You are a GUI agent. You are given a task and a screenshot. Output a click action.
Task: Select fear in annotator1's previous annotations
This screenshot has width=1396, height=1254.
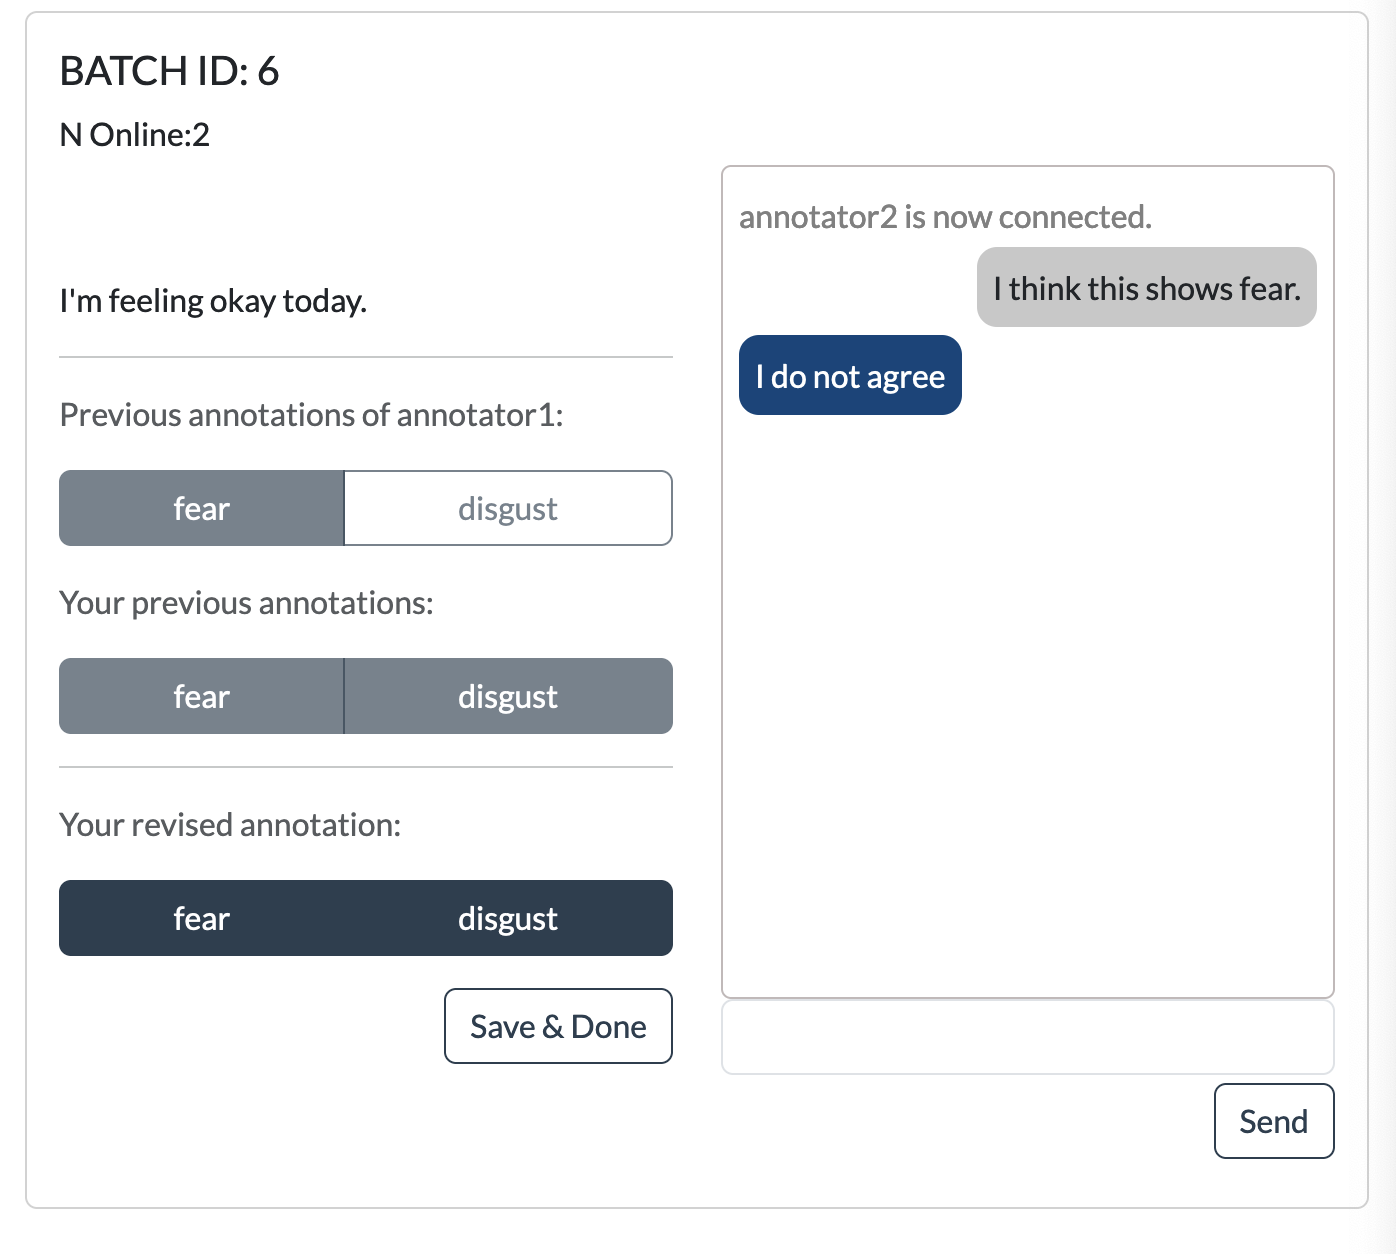click(x=201, y=508)
